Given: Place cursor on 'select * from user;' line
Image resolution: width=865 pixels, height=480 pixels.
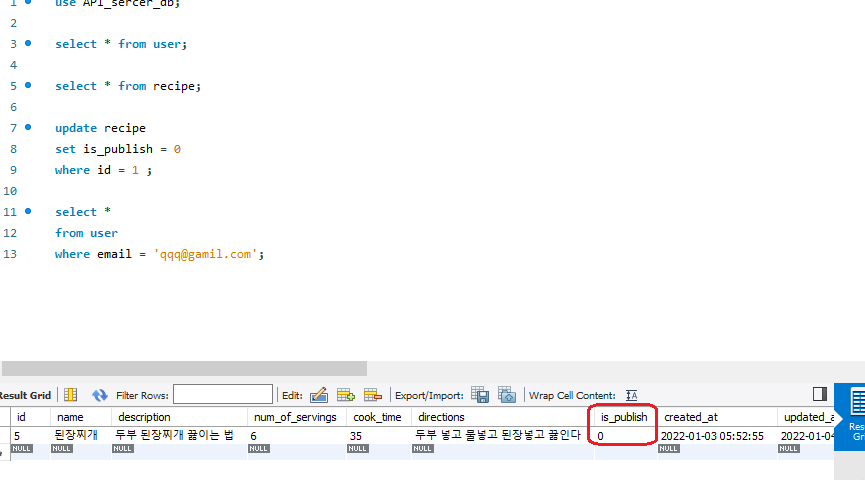Looking at the screenshot, I should point(121,44).
